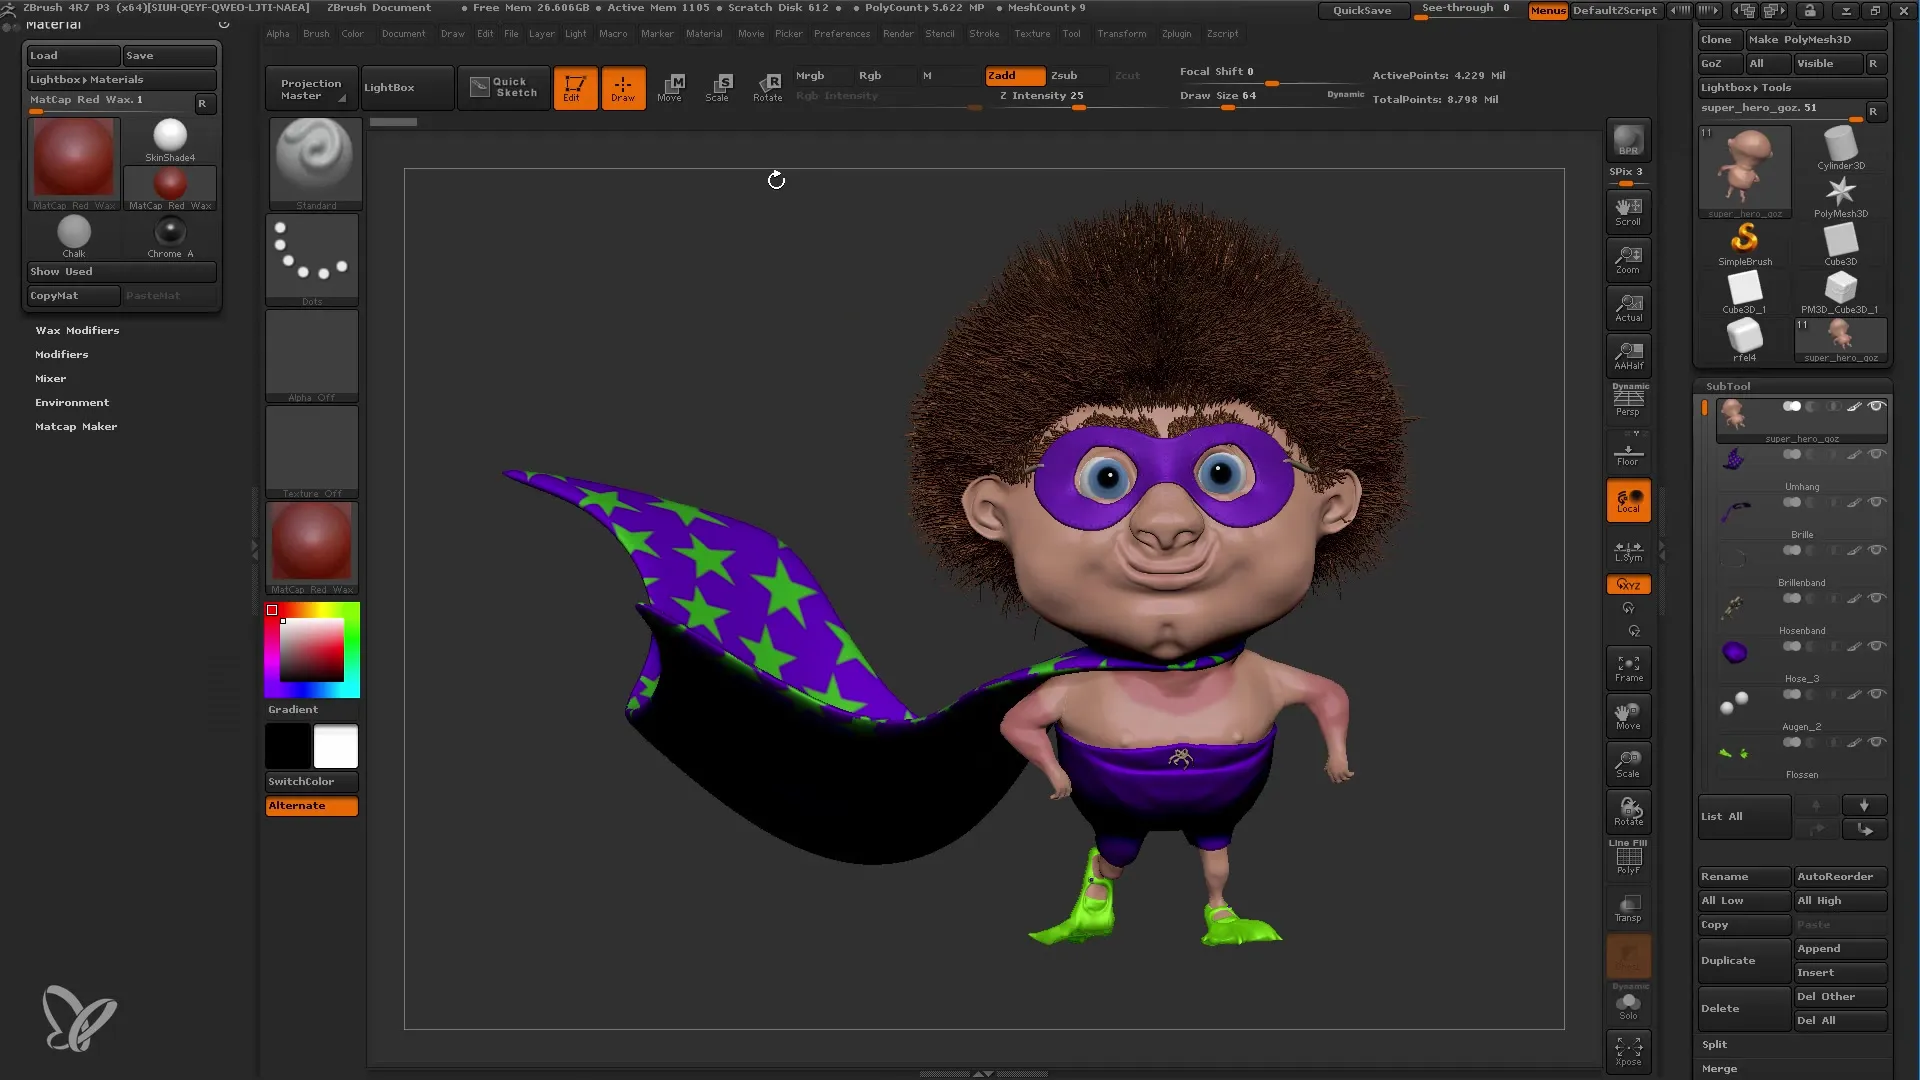Viewport: 1920px width, 1080px height.
Task: Expand the Modifiers material section
Action: pos(61,353)
